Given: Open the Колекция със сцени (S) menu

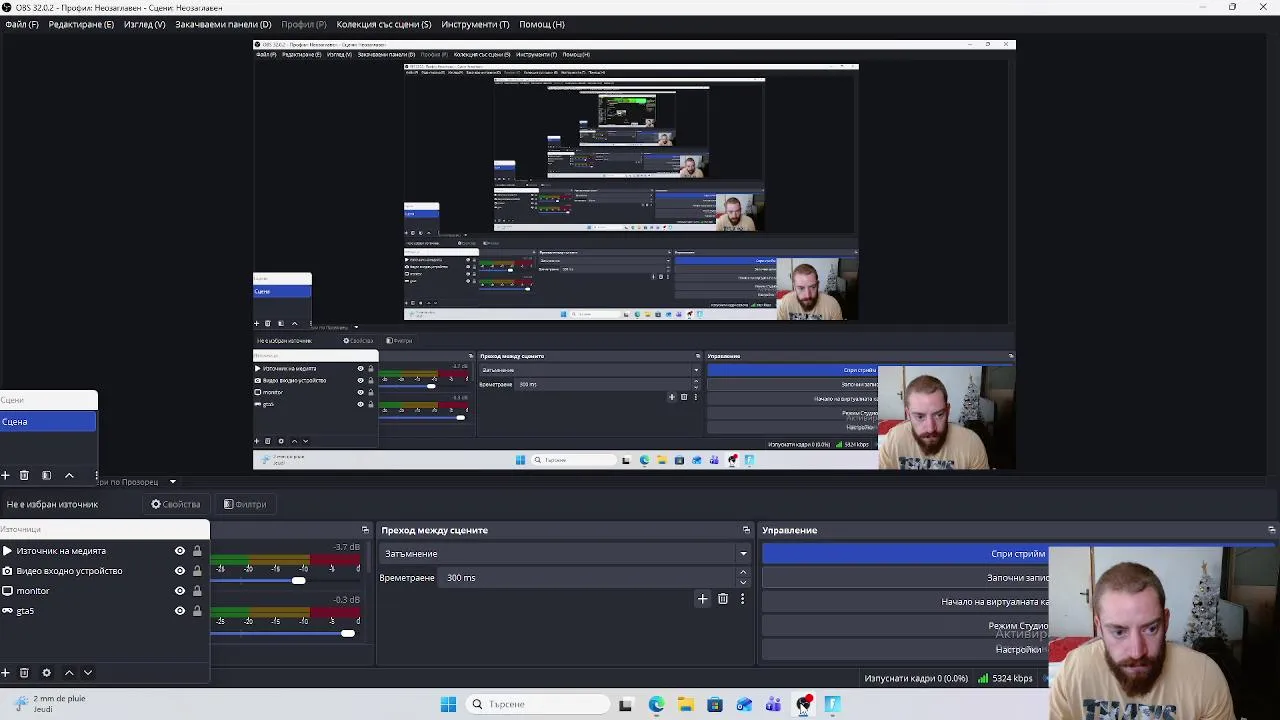Looking at the screenshot, I should [x=384, y=24].
